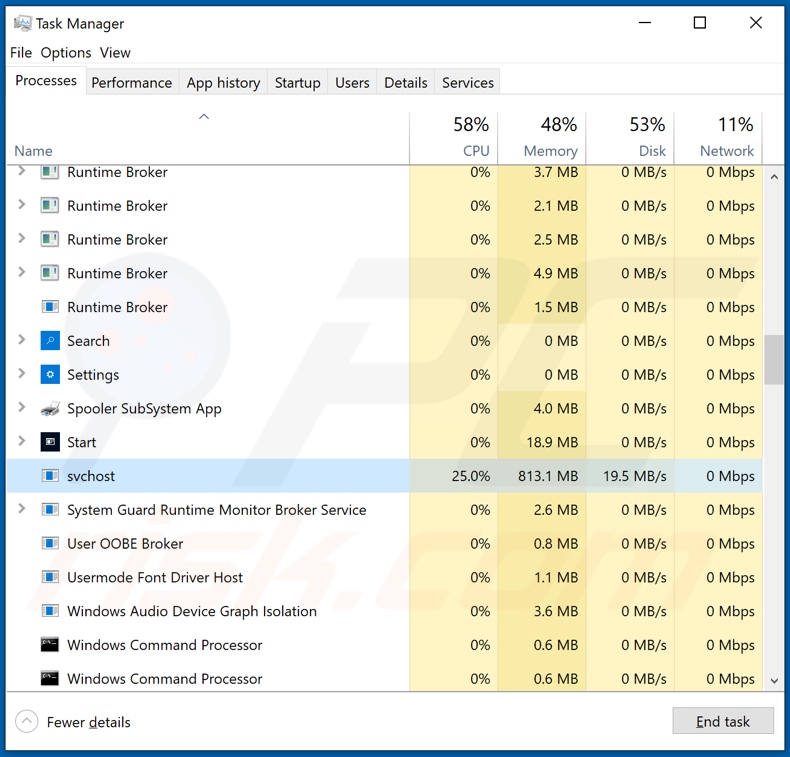The height and width of the screenshot is (757, 790).
Task: Click the Spooler SubSystem App printer icon
Action: [50, 409]
